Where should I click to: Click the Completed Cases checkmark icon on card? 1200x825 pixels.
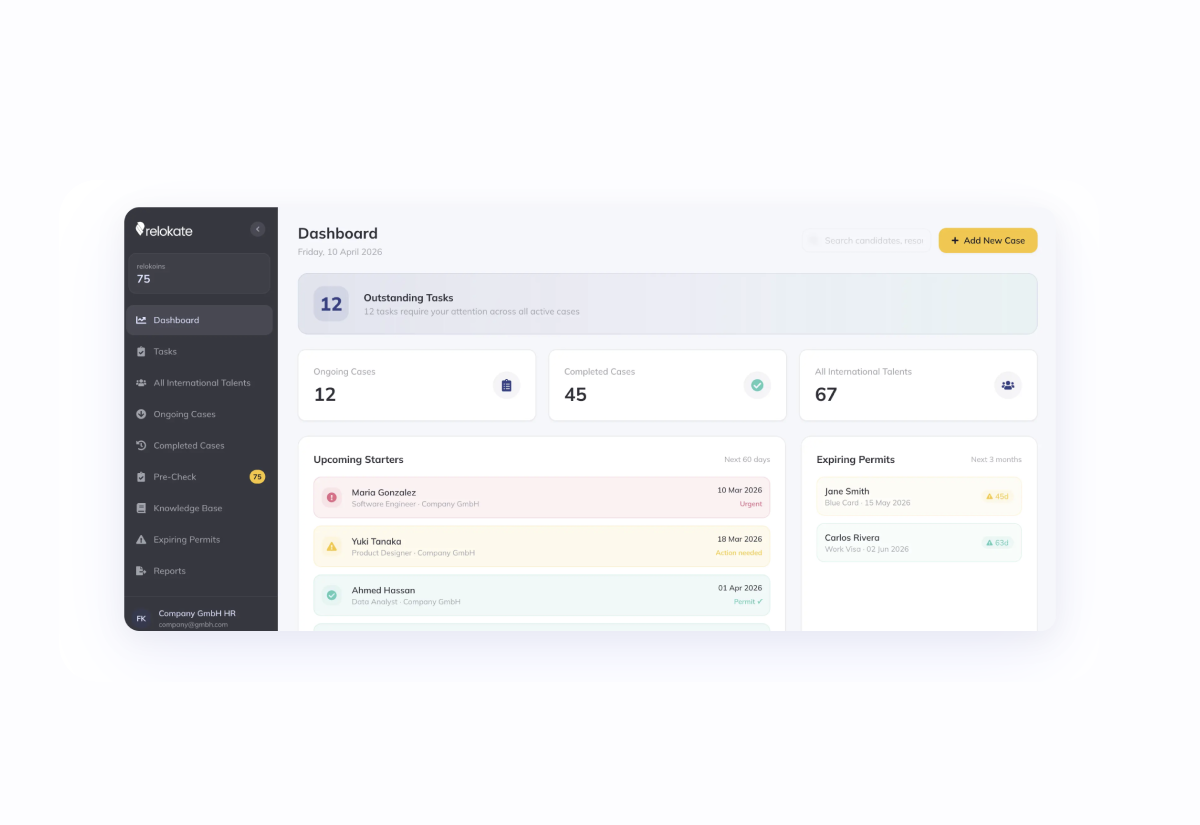click(x=757, y=385)
